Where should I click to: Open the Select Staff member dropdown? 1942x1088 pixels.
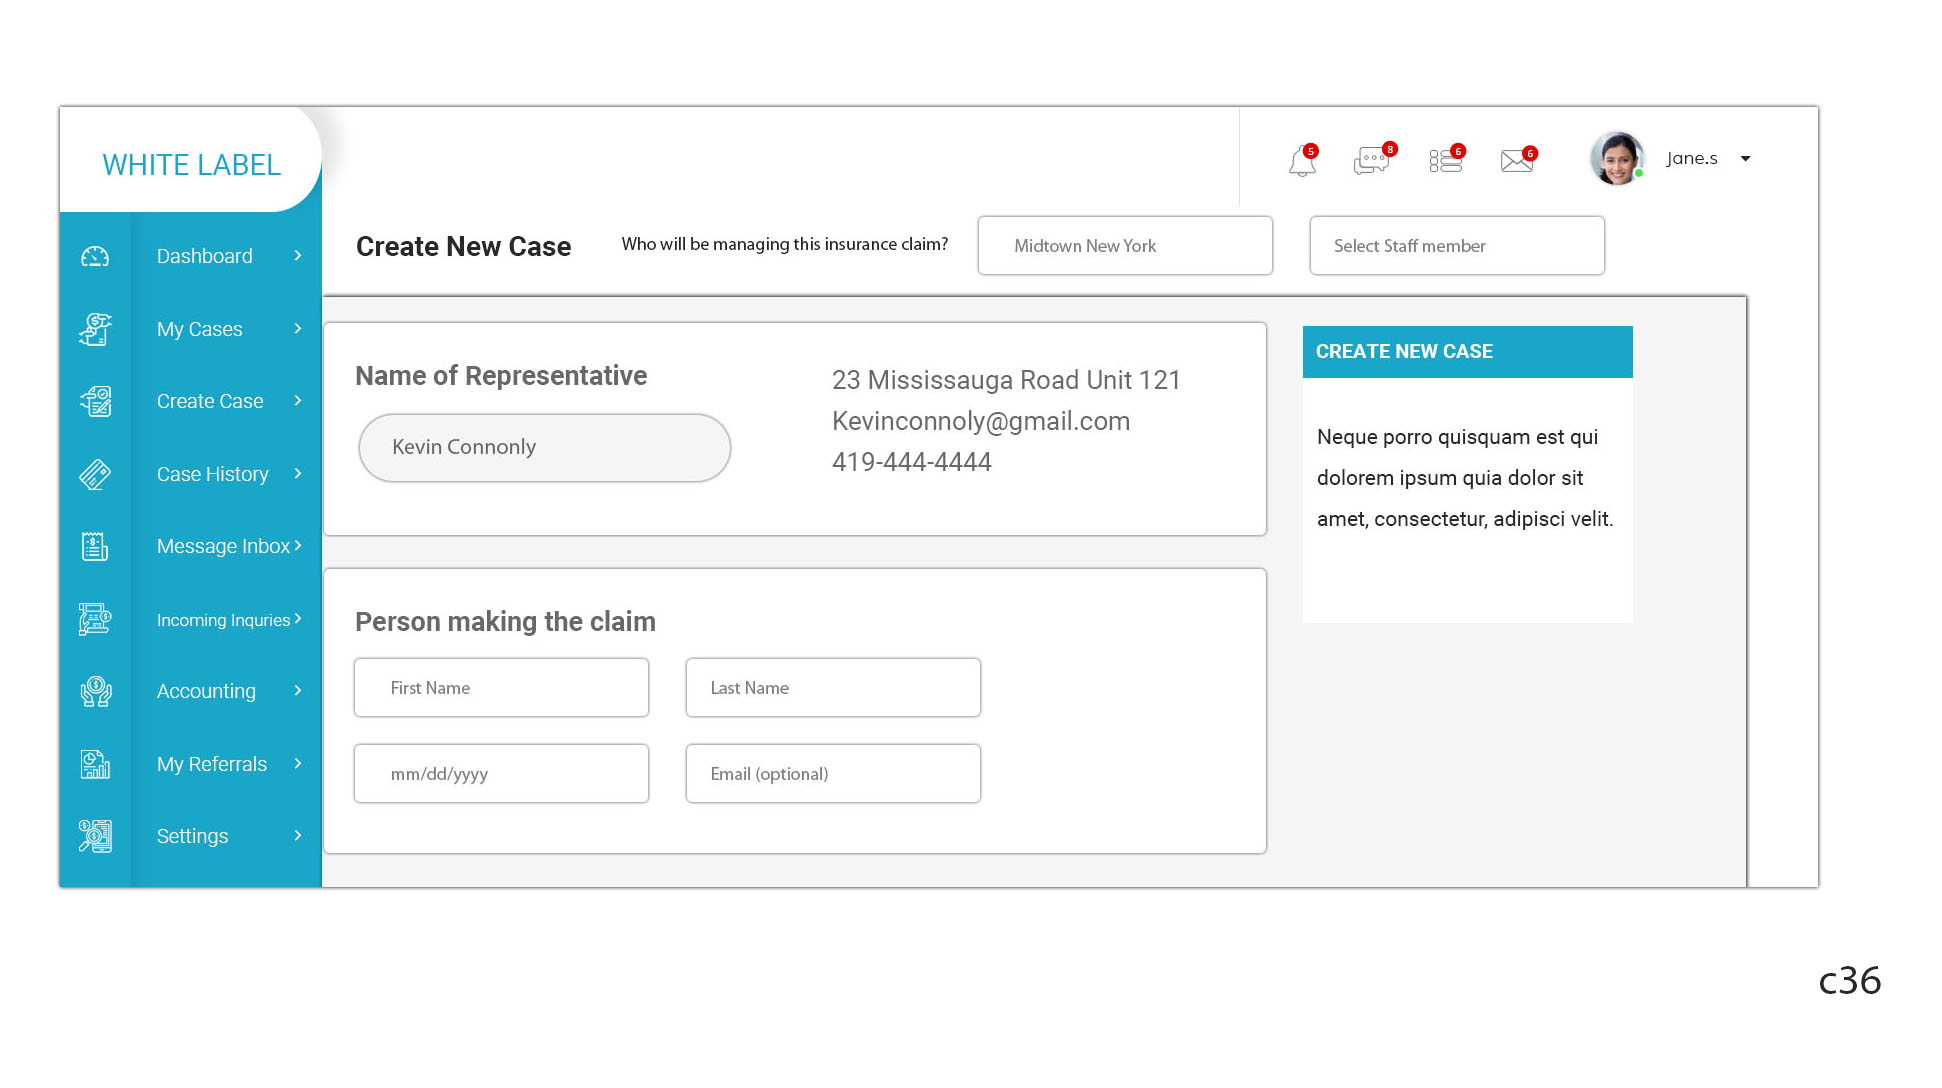[1456, 246]
